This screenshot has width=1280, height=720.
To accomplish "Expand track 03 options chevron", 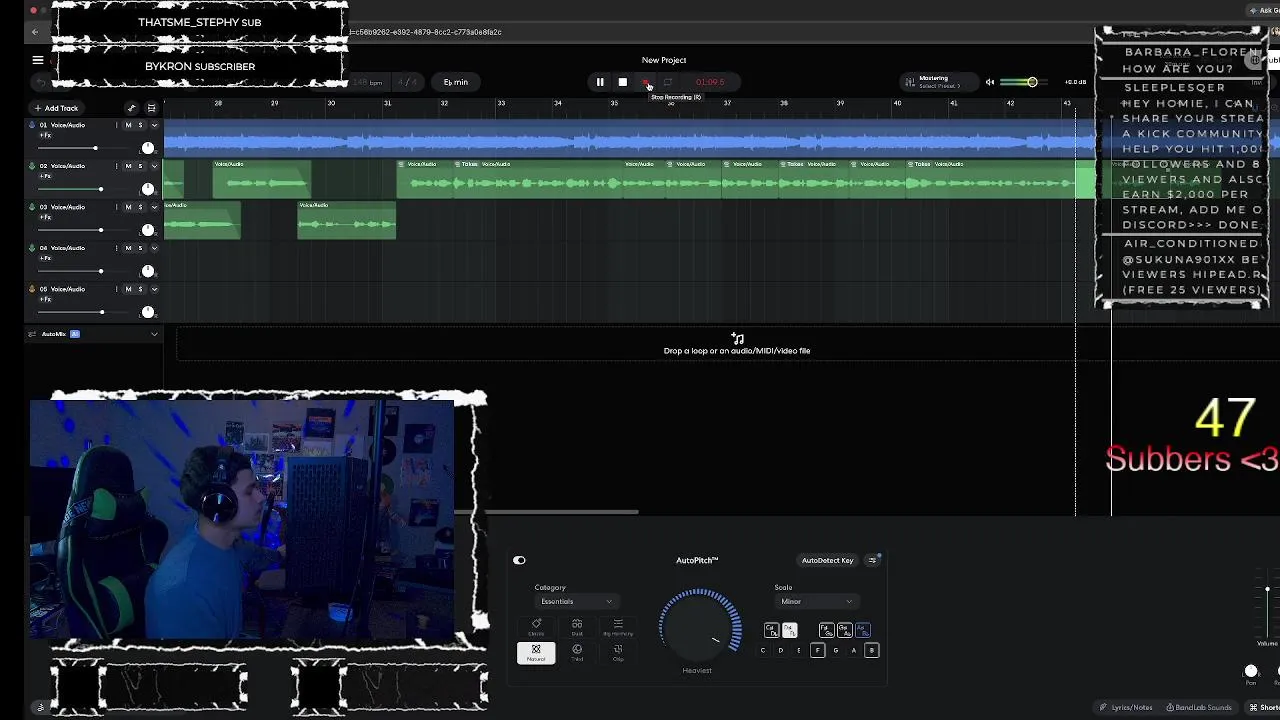I will tap(154, 207).
